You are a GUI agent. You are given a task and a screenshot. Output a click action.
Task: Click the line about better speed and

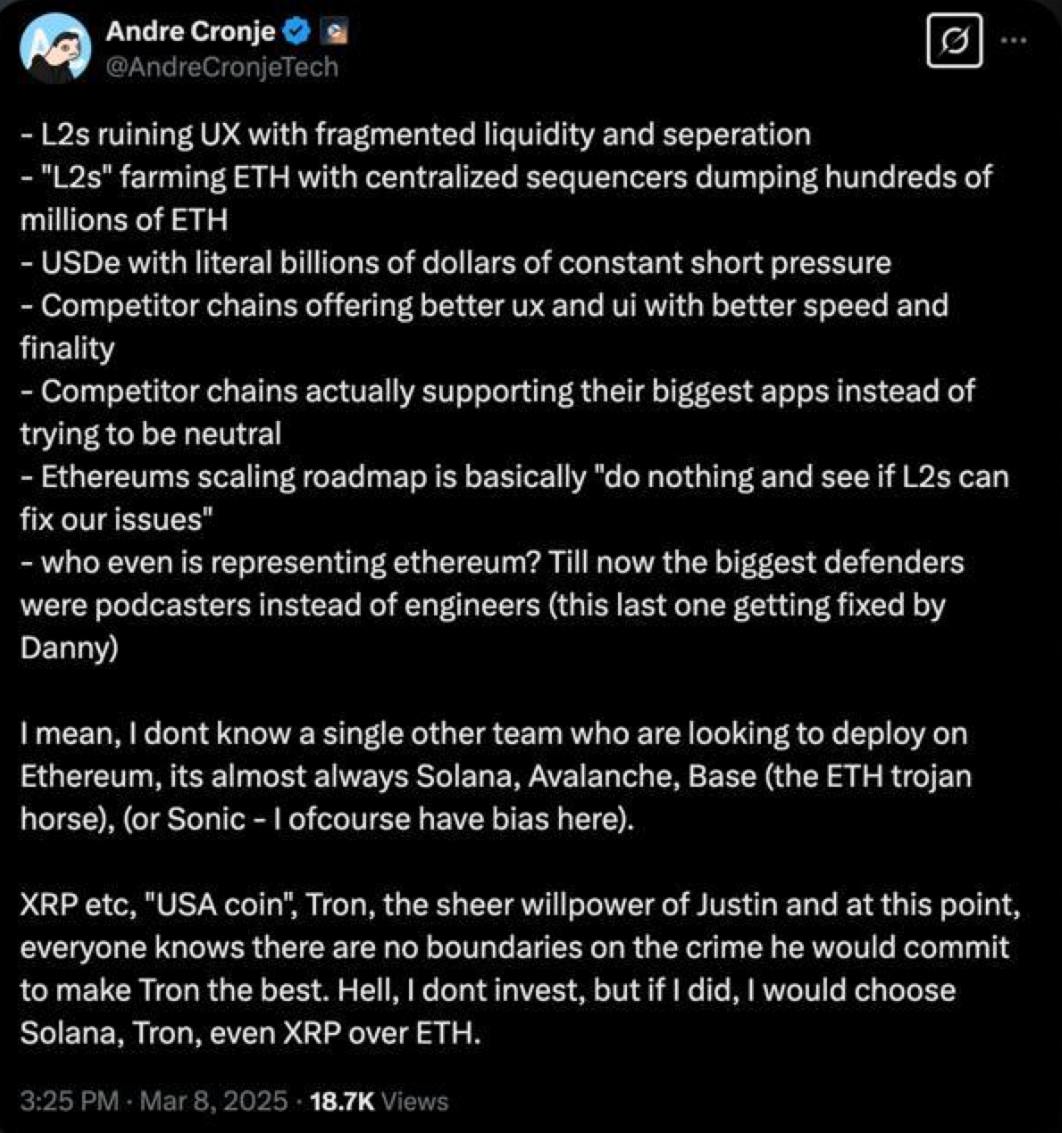pyautogui.click(x=484, y=306)
